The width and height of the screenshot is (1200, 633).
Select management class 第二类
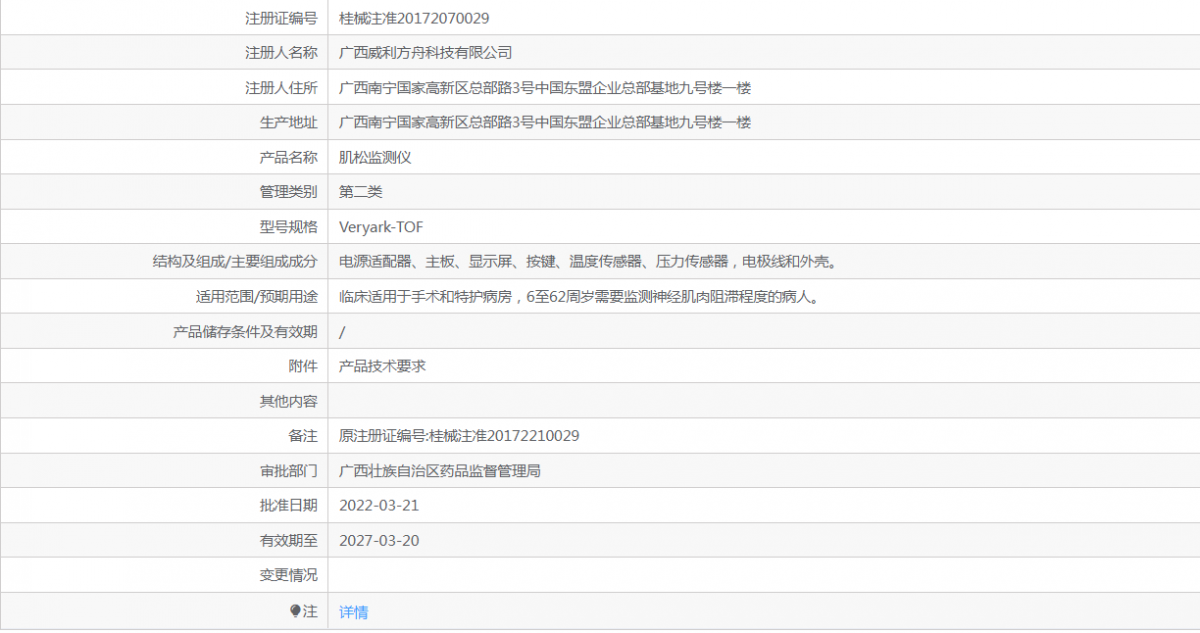tap(361, 192)
